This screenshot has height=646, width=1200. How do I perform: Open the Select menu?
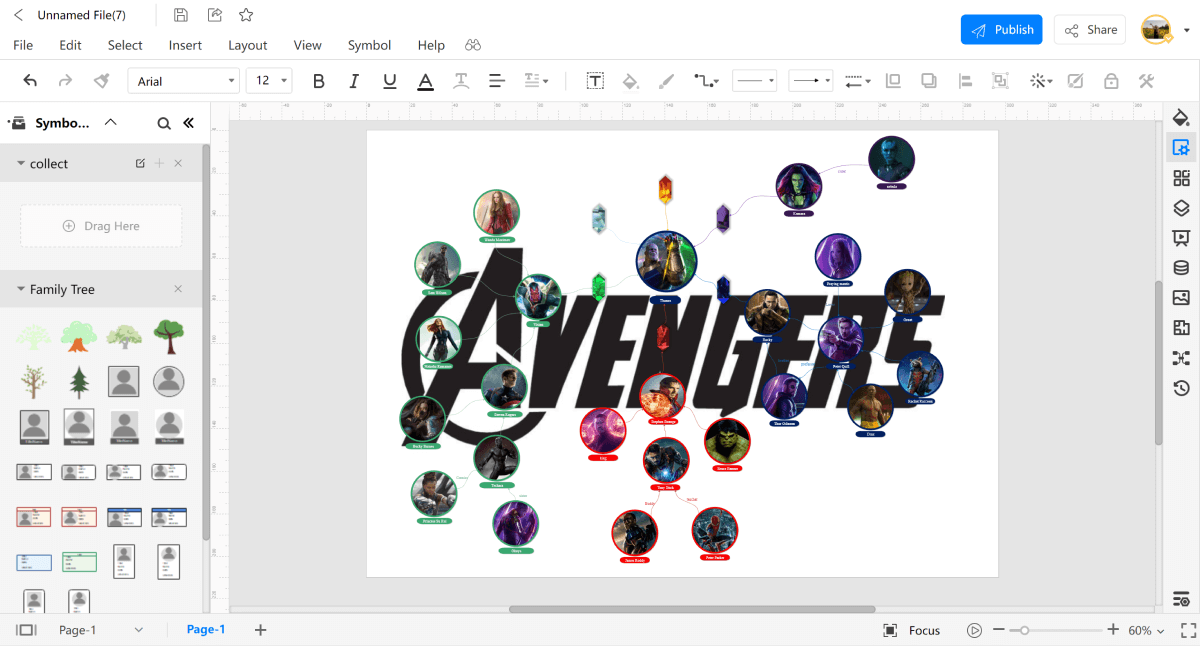pyautogui.click(x=125, y=45)
